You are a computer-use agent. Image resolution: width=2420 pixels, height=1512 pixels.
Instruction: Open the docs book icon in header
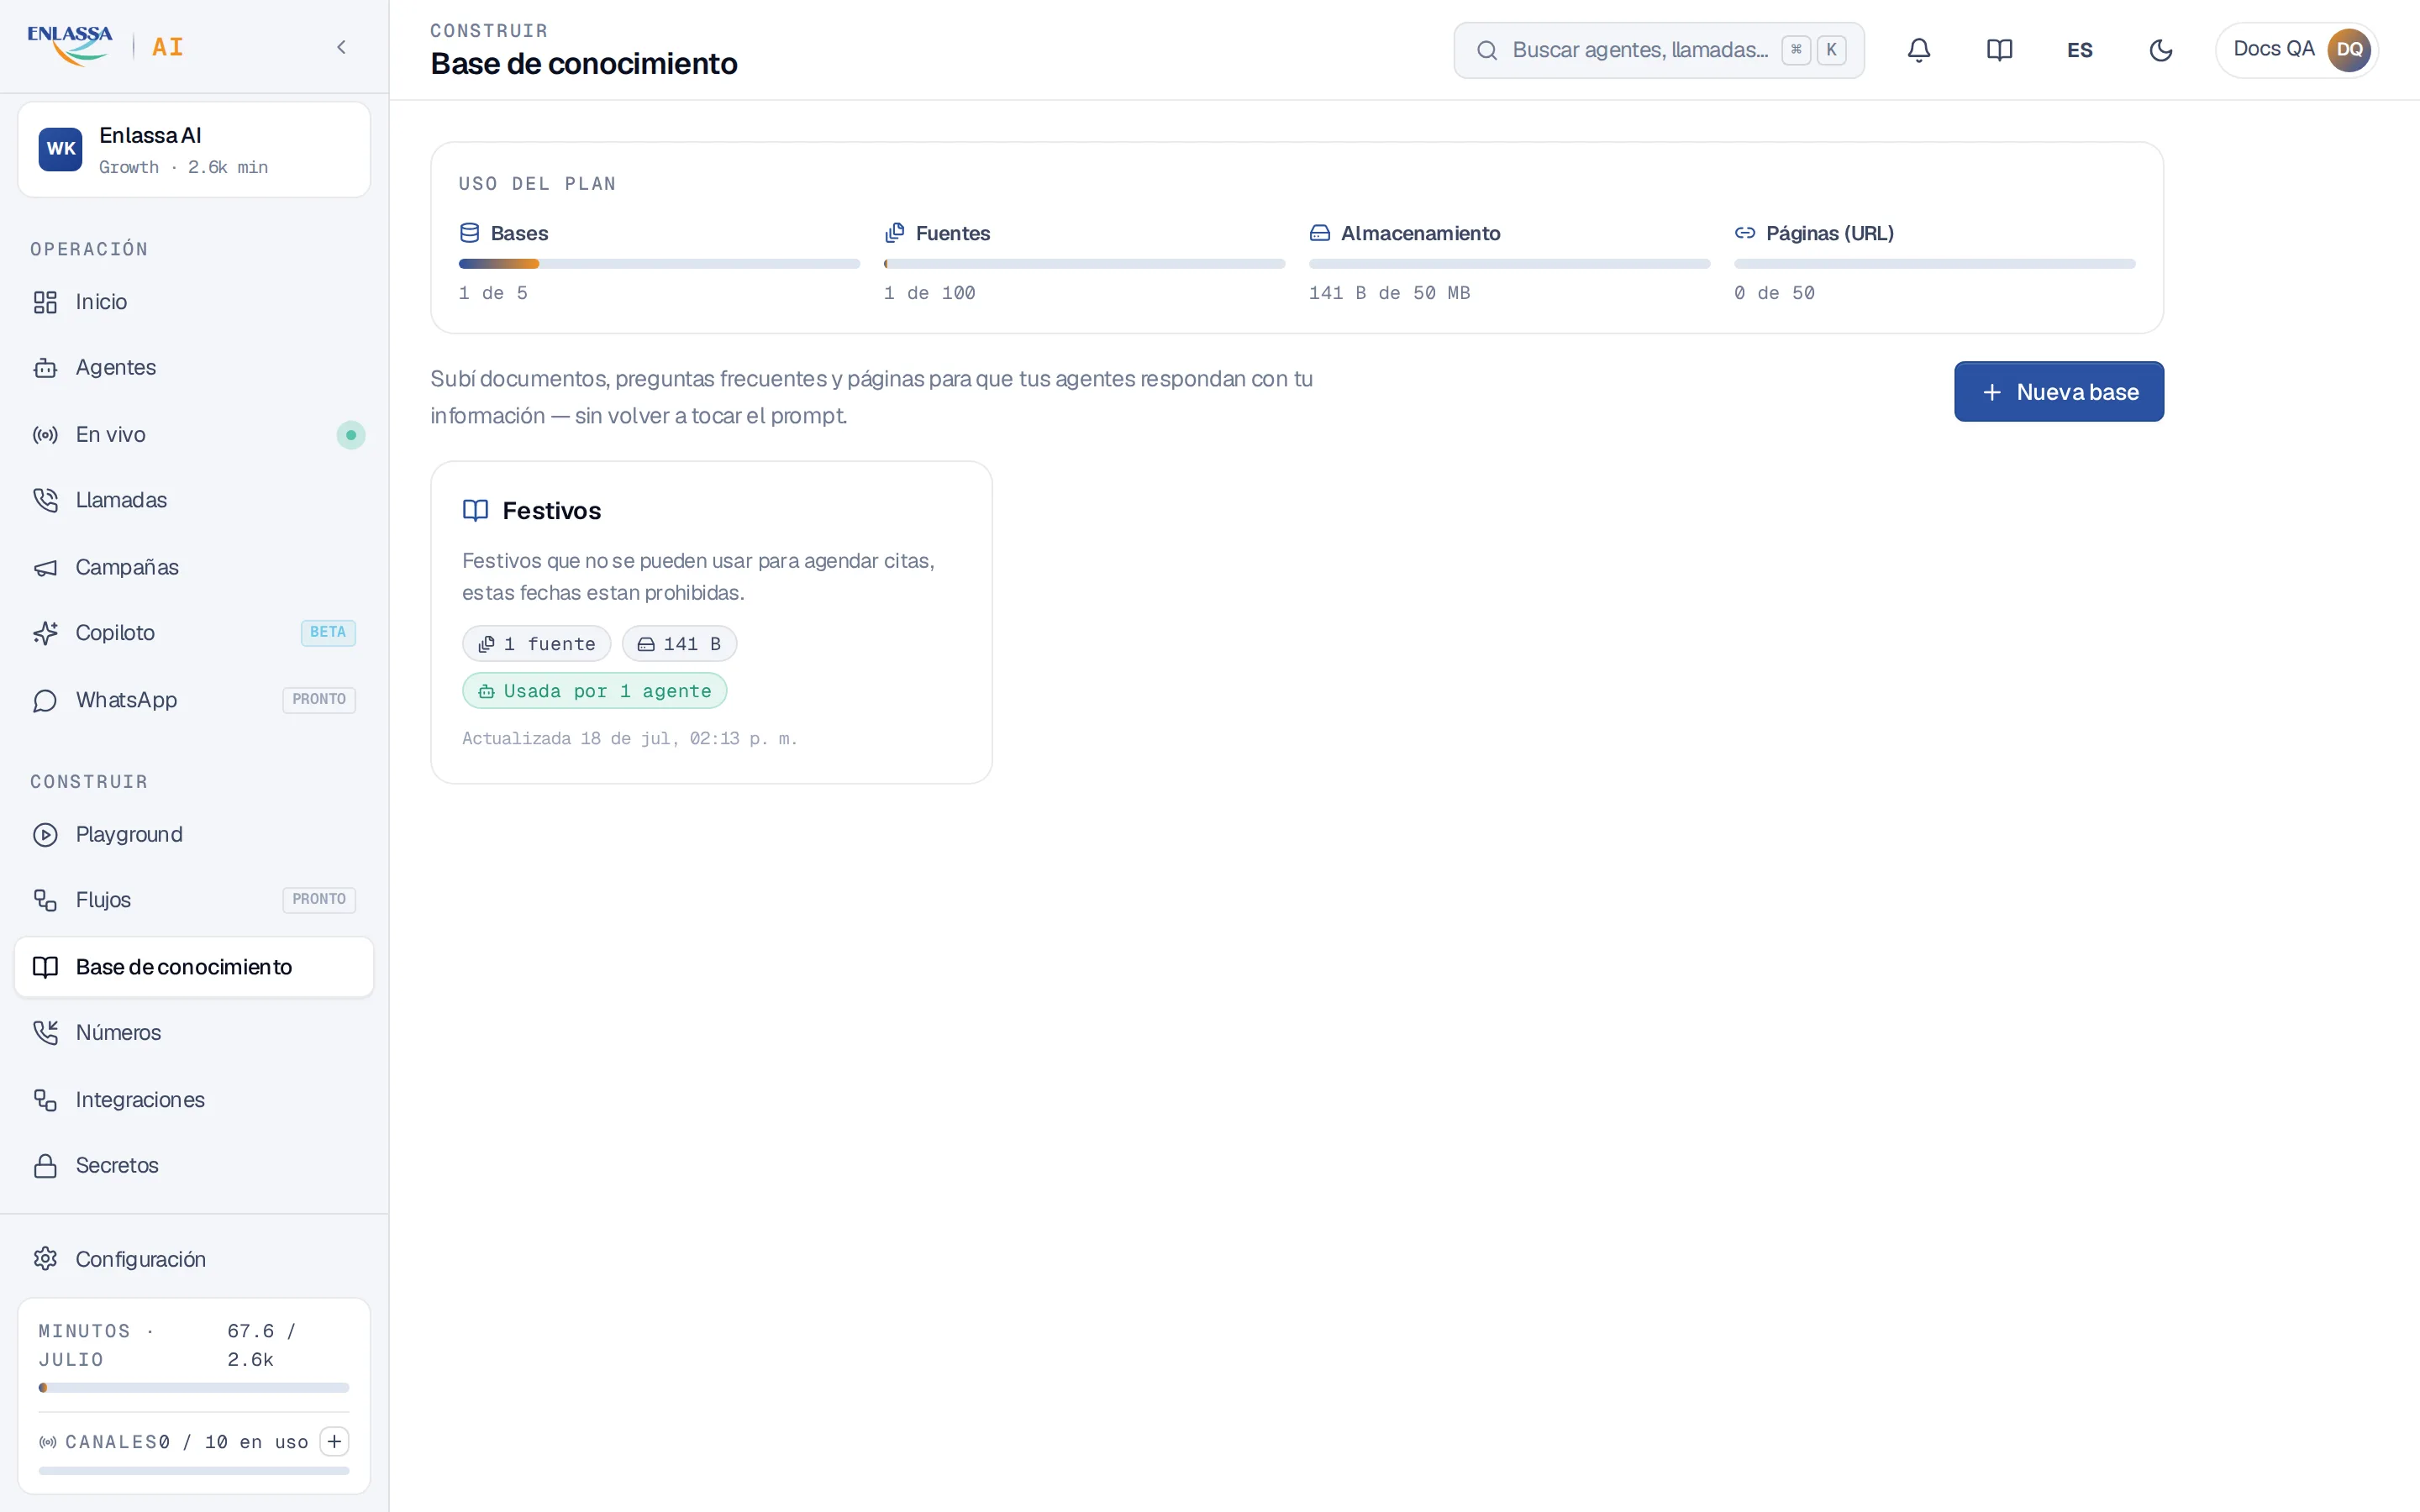(1999, 50)
